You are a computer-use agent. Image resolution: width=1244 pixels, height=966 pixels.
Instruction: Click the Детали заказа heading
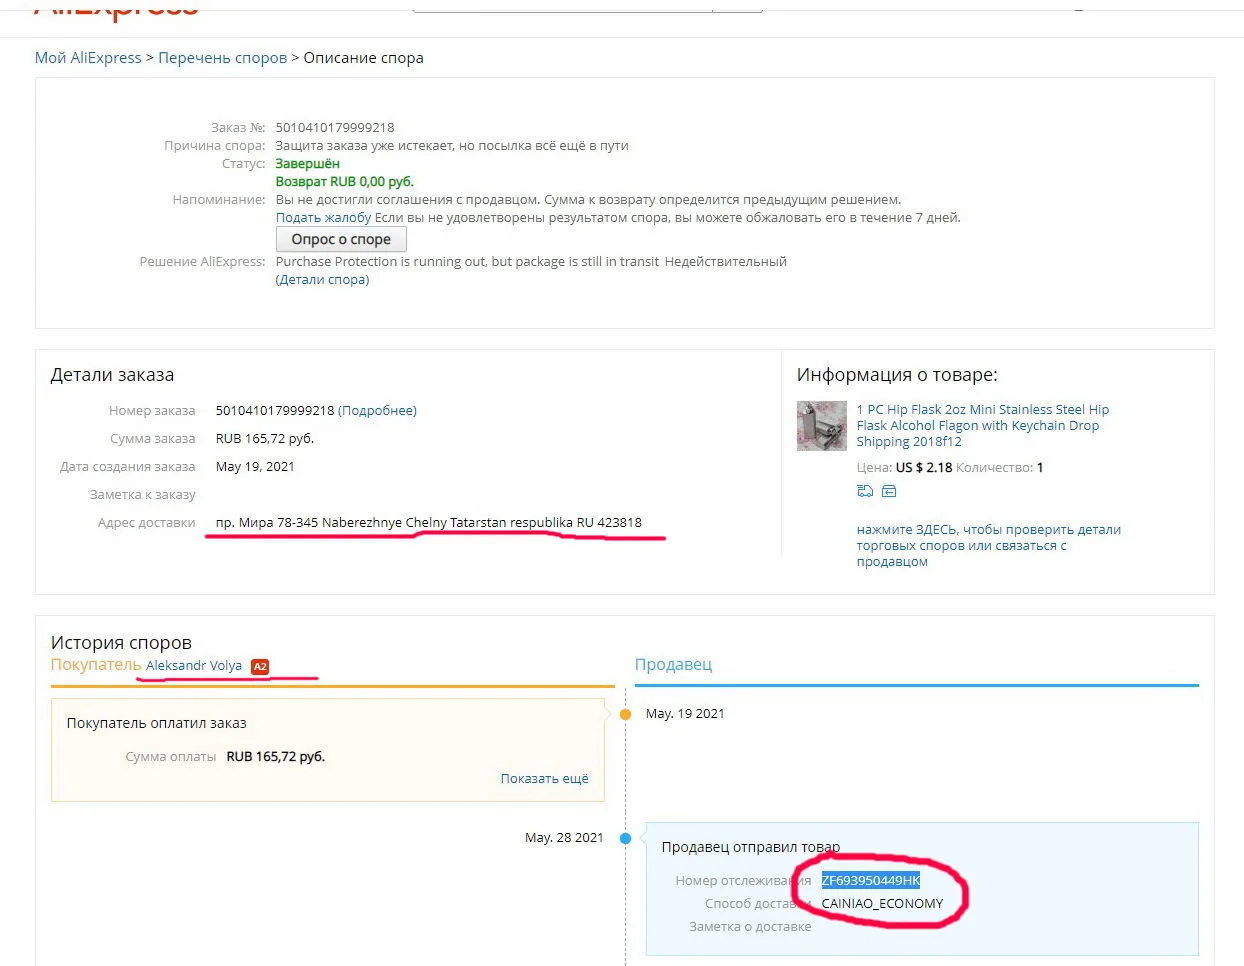pyautogui.click(x=112, y=375)
